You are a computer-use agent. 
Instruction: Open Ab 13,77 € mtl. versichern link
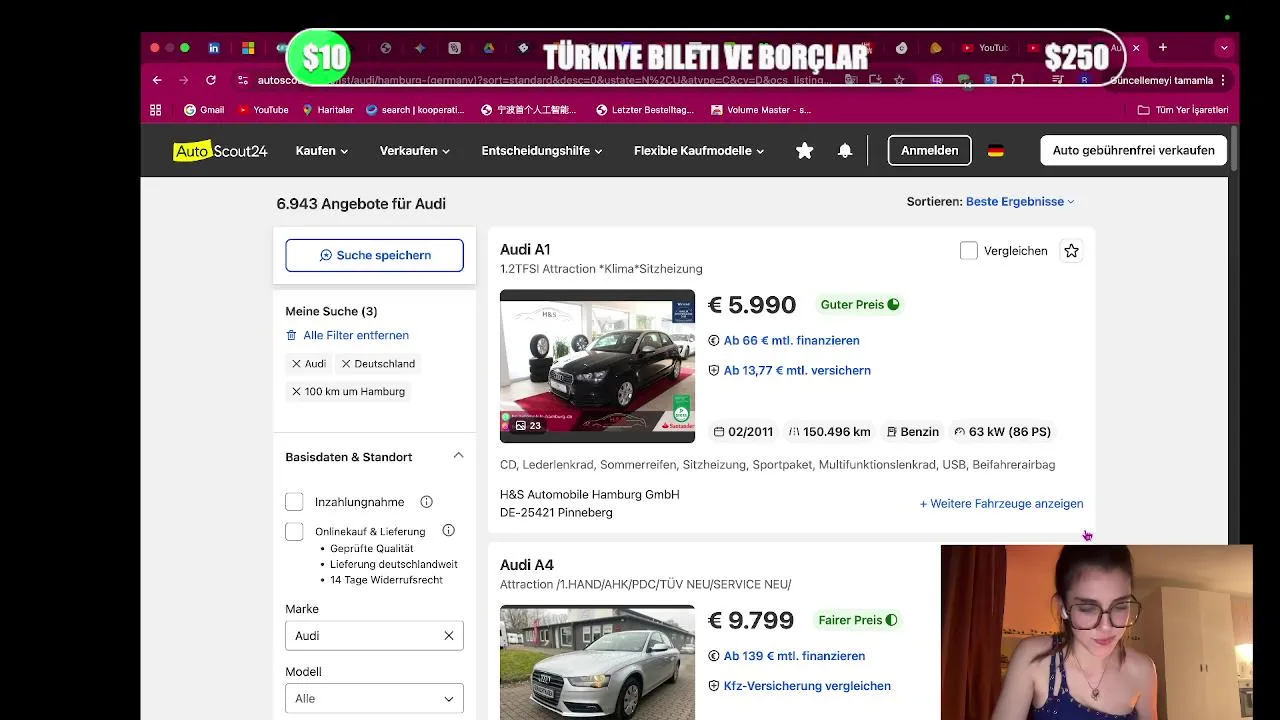click(797, 370)
